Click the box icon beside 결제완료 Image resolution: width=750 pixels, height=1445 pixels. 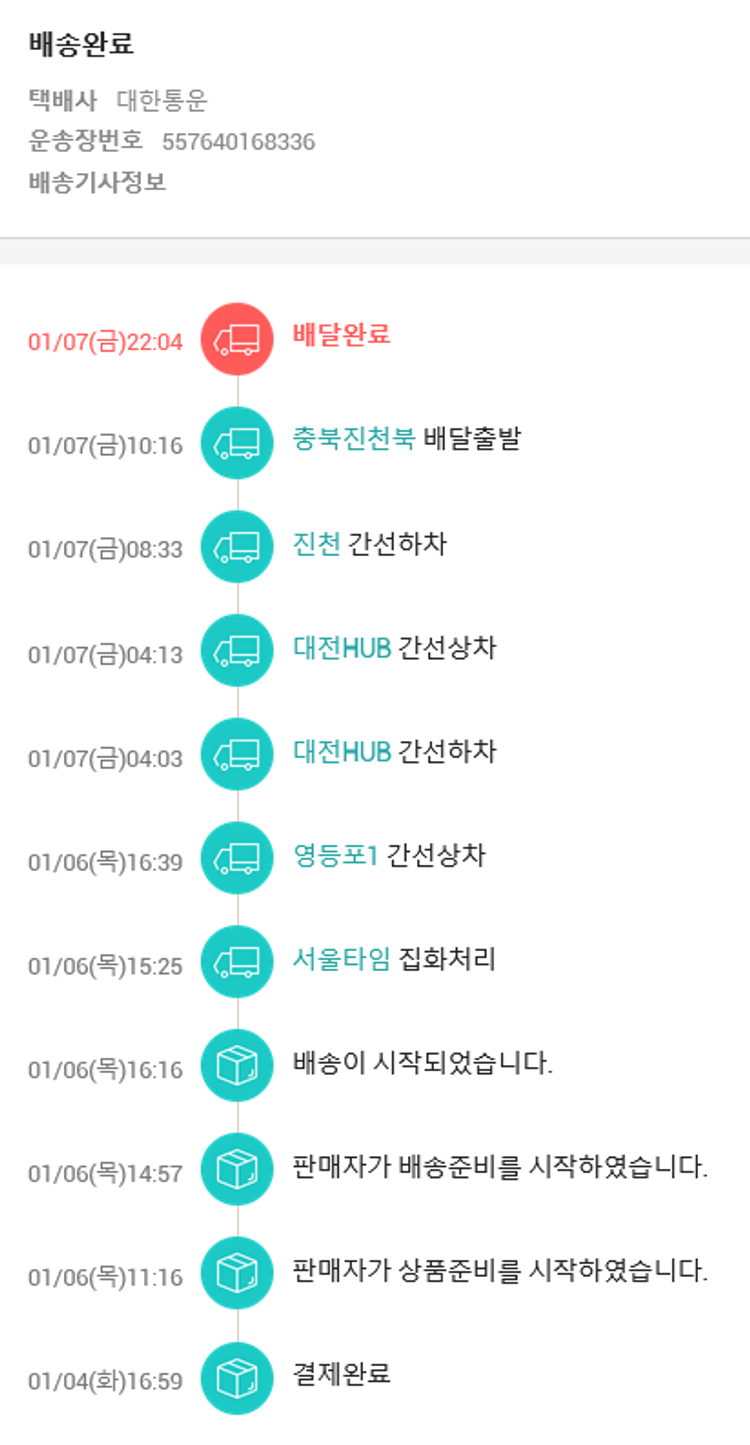tap(237, 1378)
